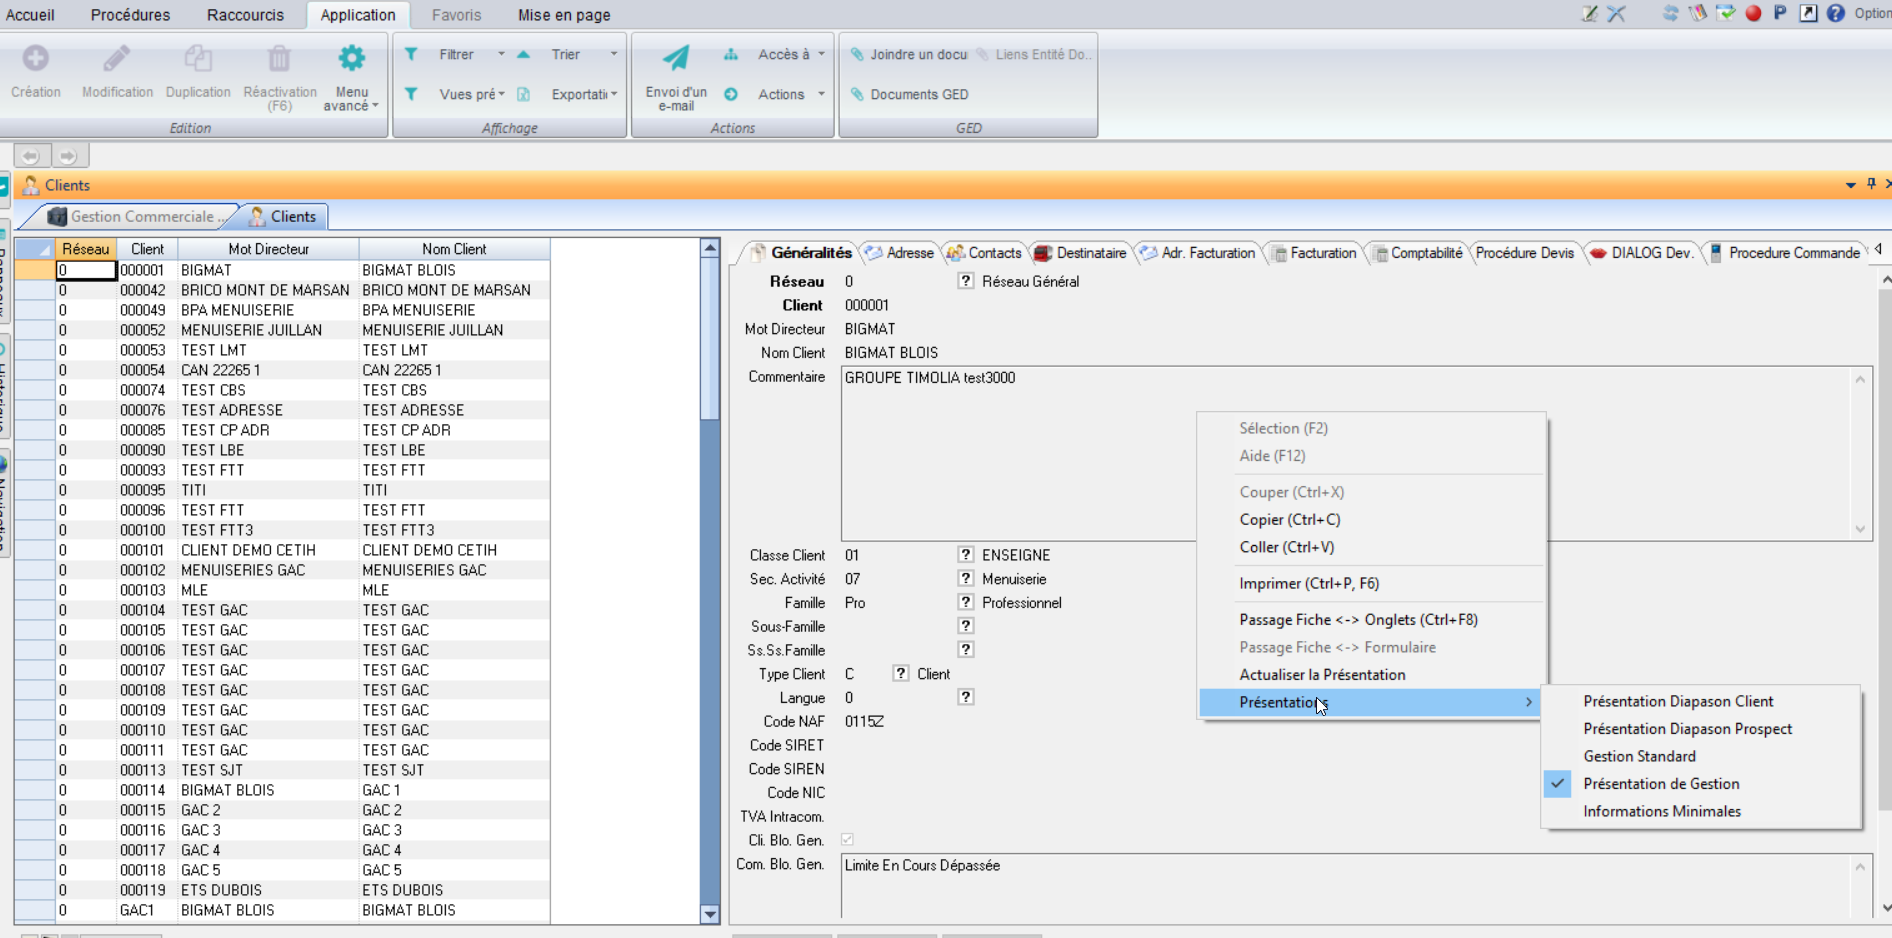
Task: Click the Création plus icon
Action: point(36,58)
